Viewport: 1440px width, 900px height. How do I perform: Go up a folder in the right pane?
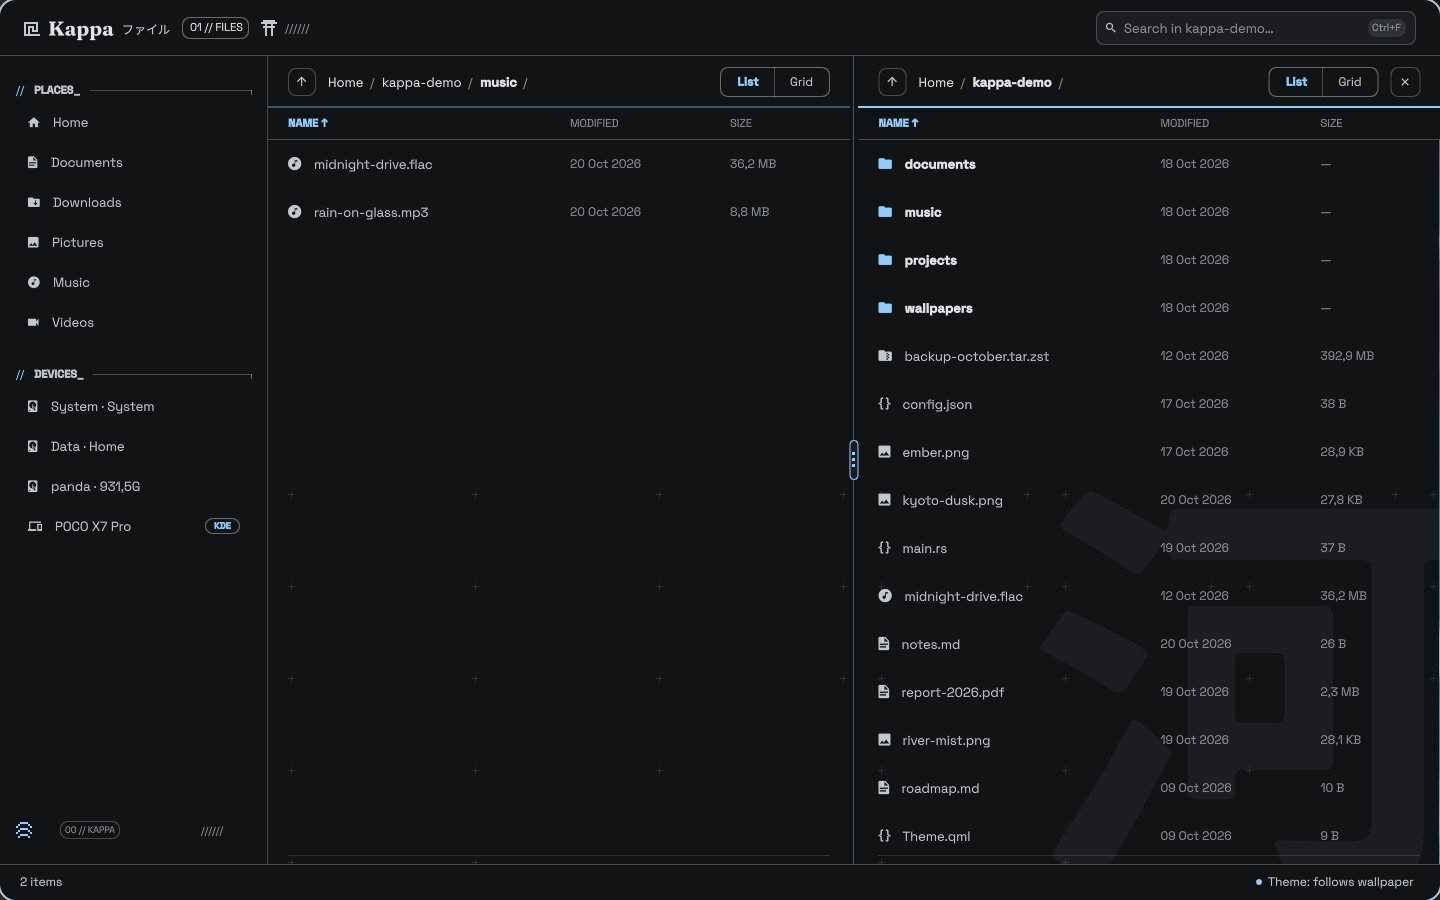(892, 82)
